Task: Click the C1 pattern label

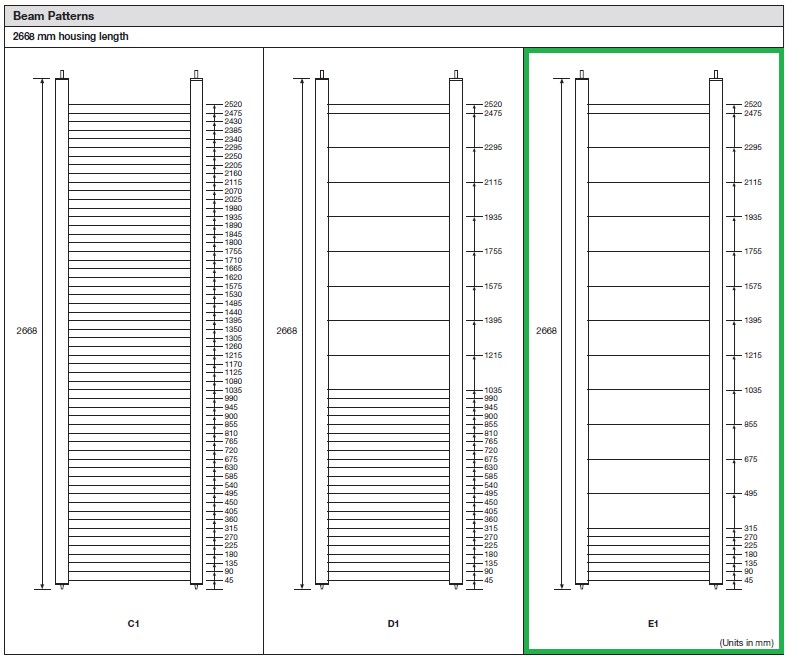Action: (x=133, y=623)
